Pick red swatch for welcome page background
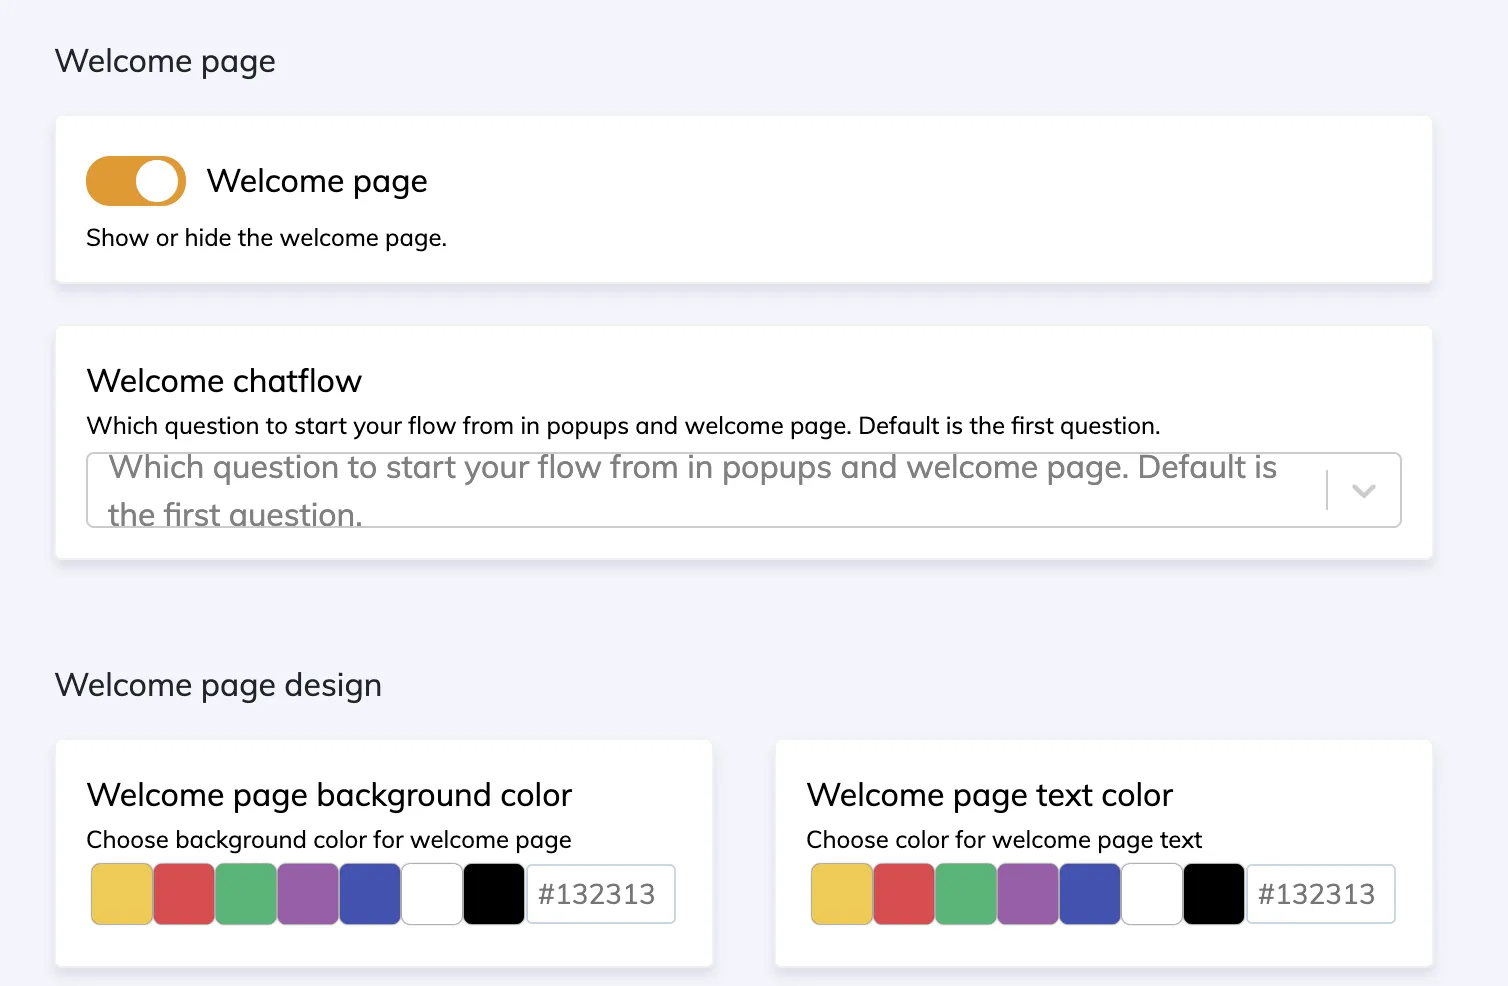1508x986 pixels. 184,894
